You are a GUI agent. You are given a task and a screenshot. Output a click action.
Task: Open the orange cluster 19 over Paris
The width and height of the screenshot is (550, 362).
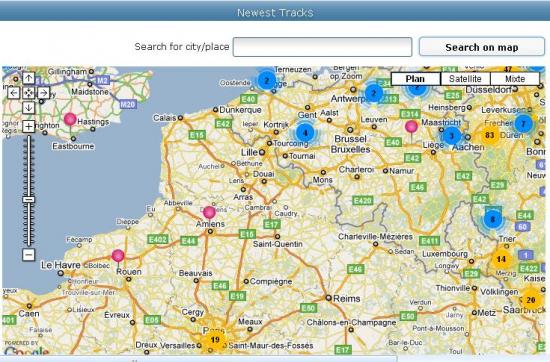pos(215,340)
